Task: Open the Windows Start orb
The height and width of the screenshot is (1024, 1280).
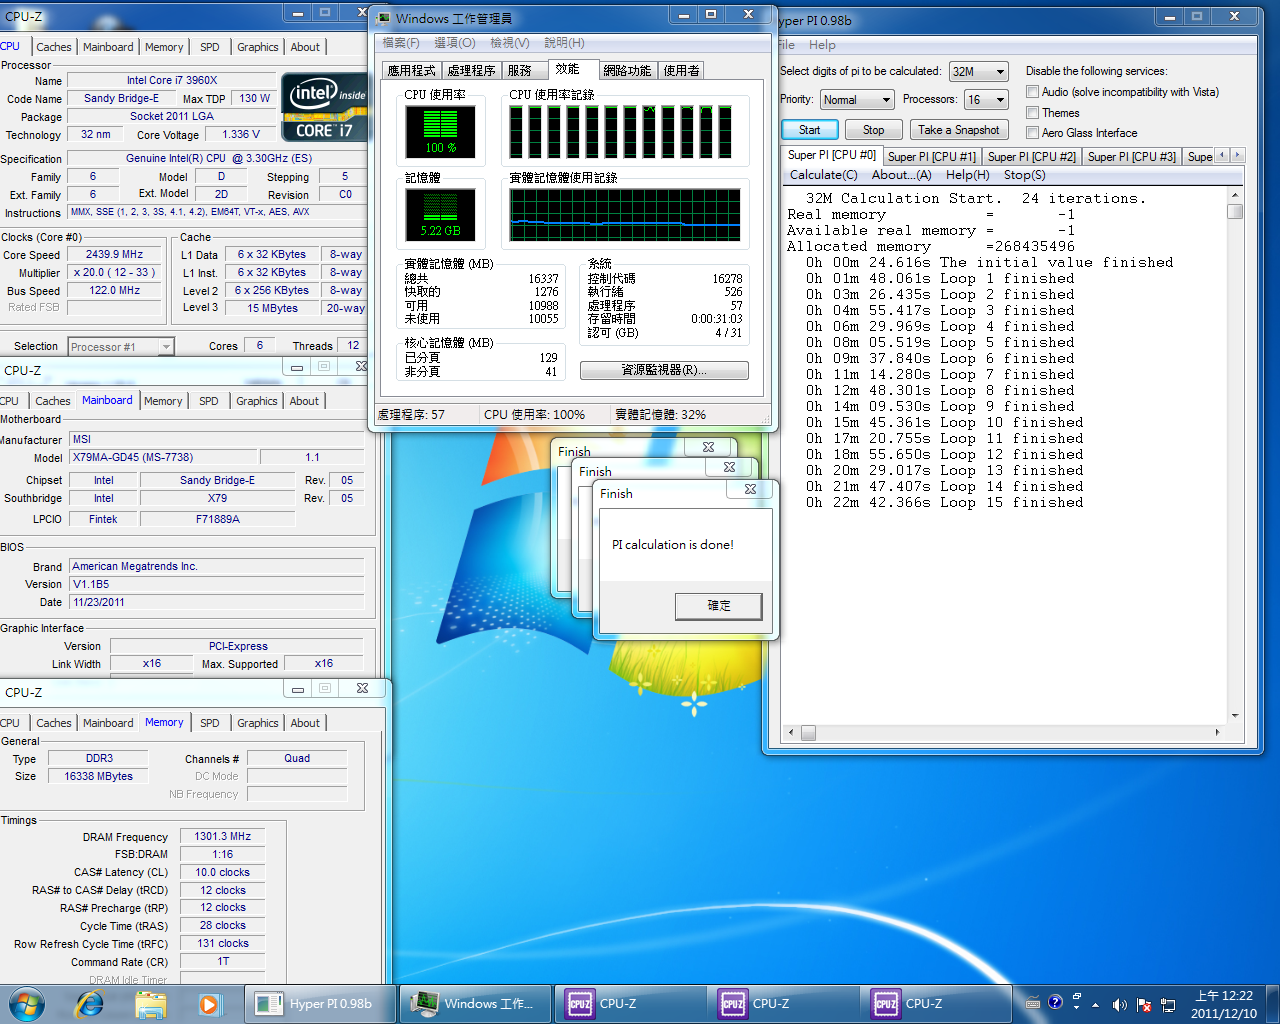Action: pyautogui.click(x=27, y=1003)
